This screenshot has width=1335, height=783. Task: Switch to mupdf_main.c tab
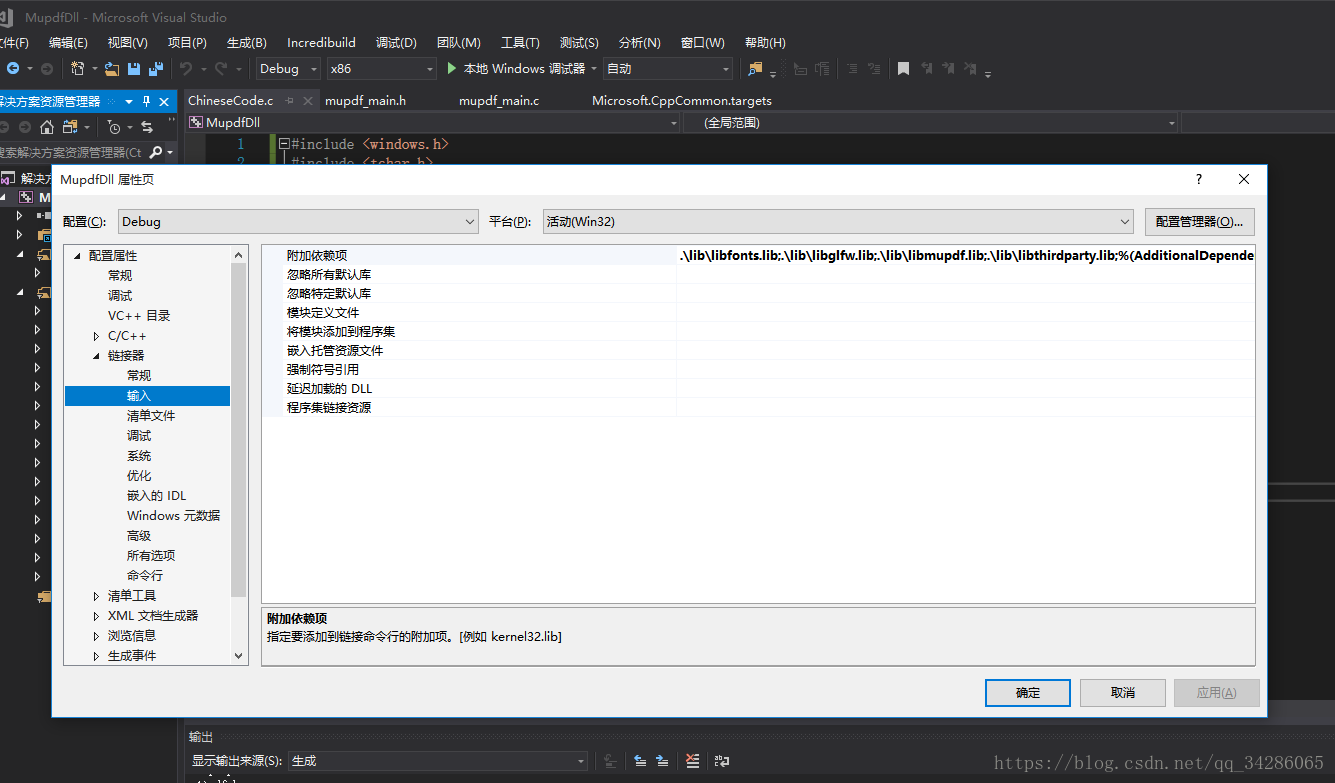click(499, 101)
